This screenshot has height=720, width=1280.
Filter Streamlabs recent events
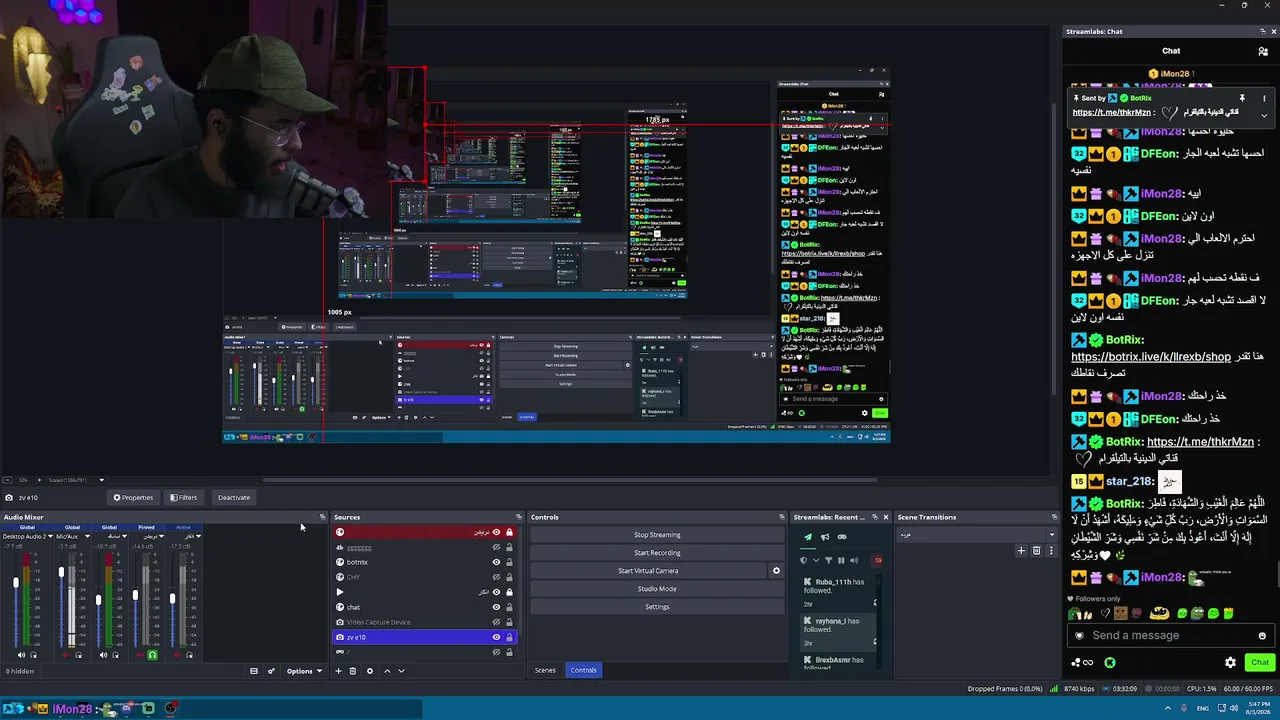[x=828, y=560]
